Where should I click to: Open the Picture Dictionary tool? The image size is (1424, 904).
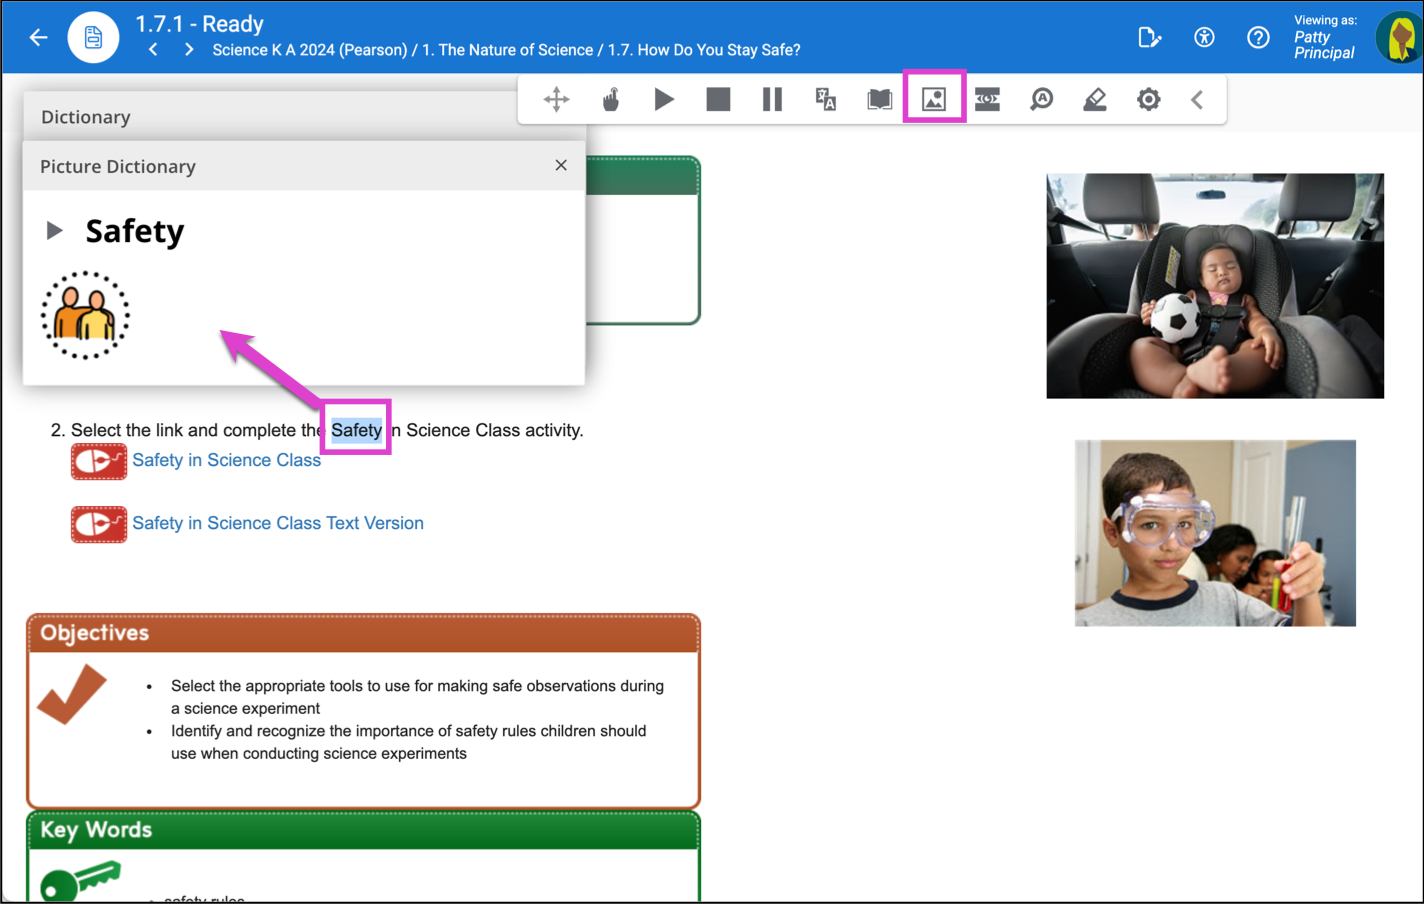(x=934, y=99)
